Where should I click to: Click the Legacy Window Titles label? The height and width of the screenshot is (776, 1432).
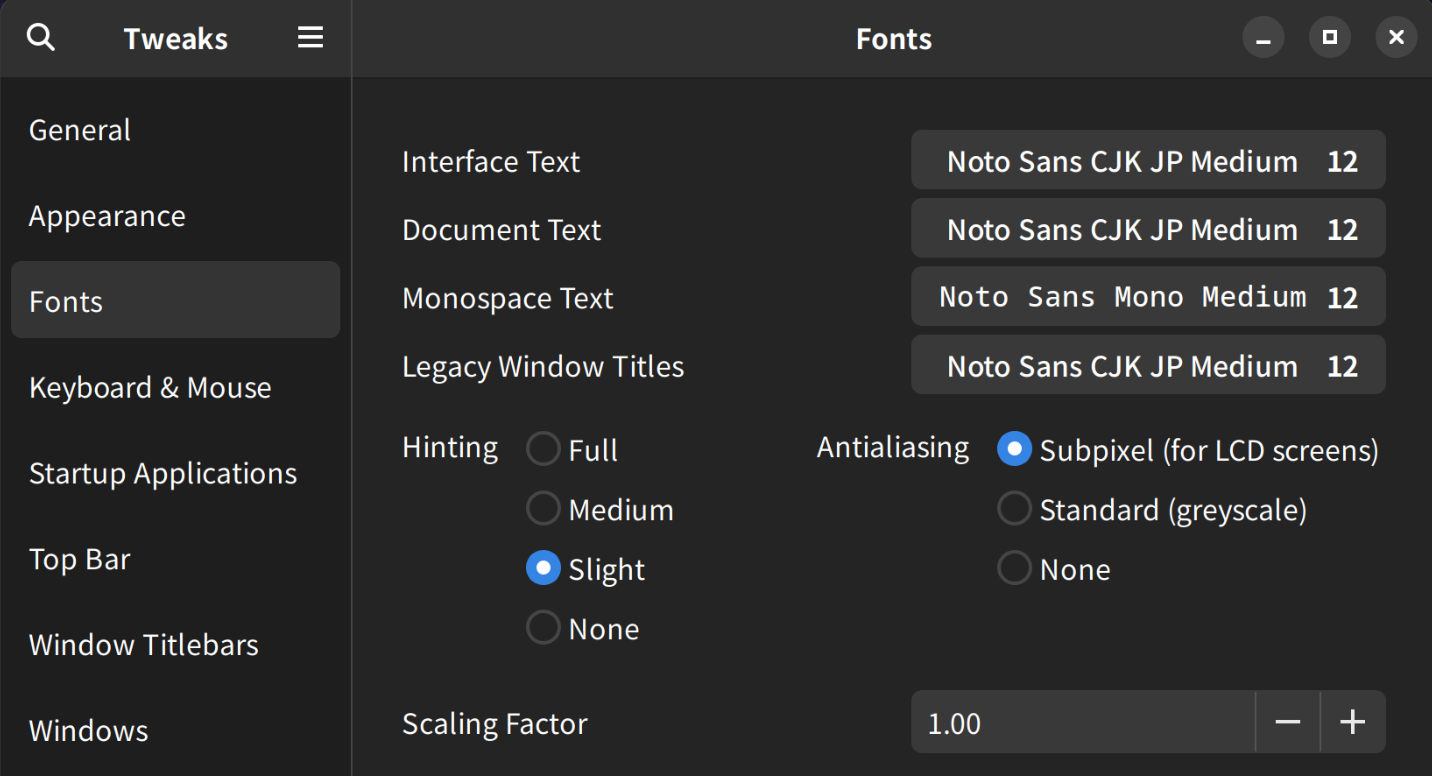pos(543,366)
